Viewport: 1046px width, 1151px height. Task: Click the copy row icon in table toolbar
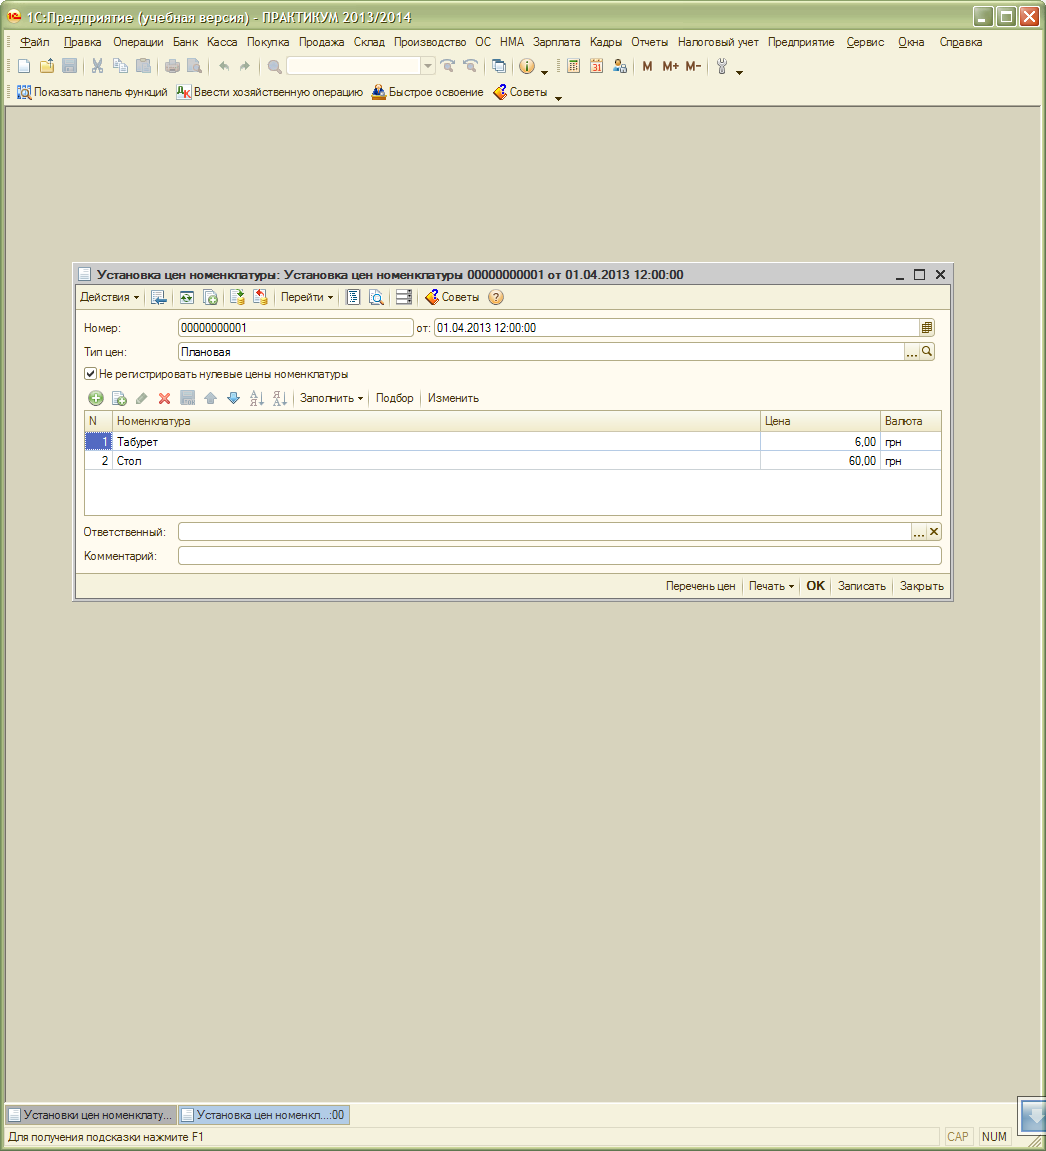(119, 399)
